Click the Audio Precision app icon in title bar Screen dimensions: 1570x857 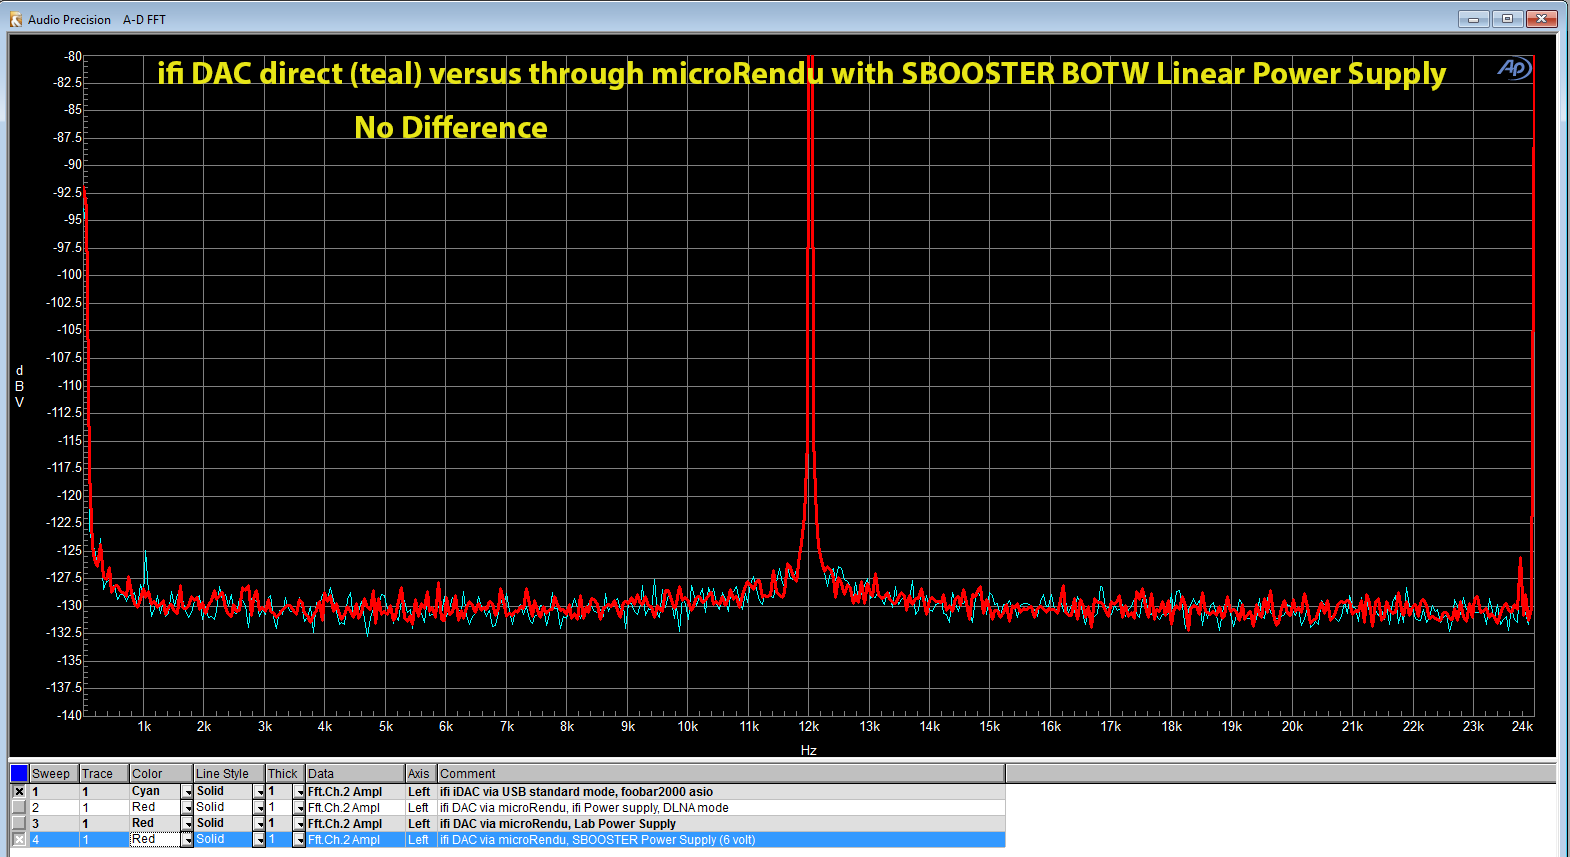point(16,19)
